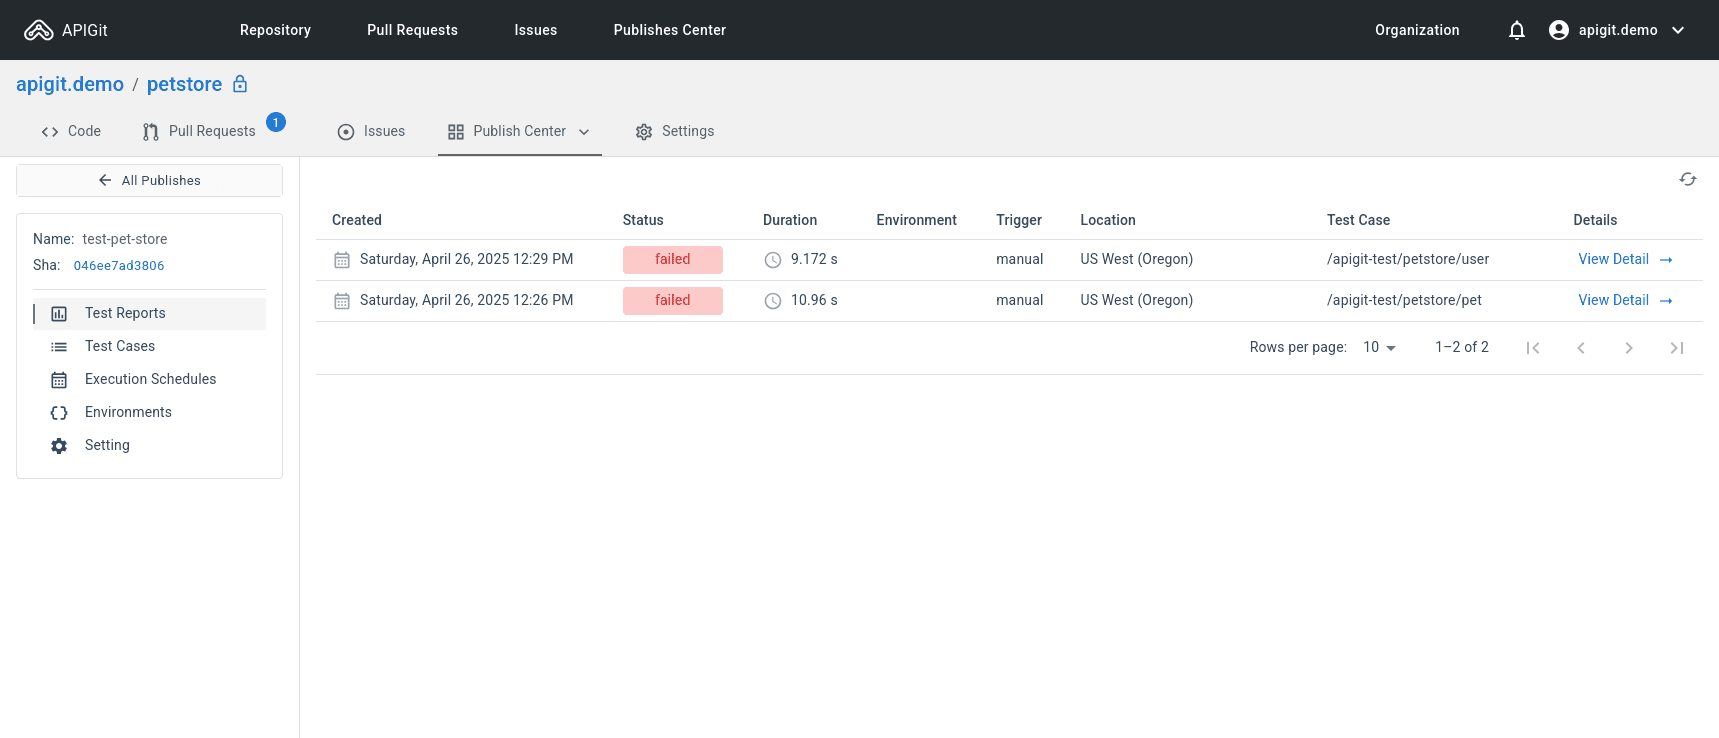Go to first page of results
Viewport: 1719px width, 738px height.
tap(1533, 348)
